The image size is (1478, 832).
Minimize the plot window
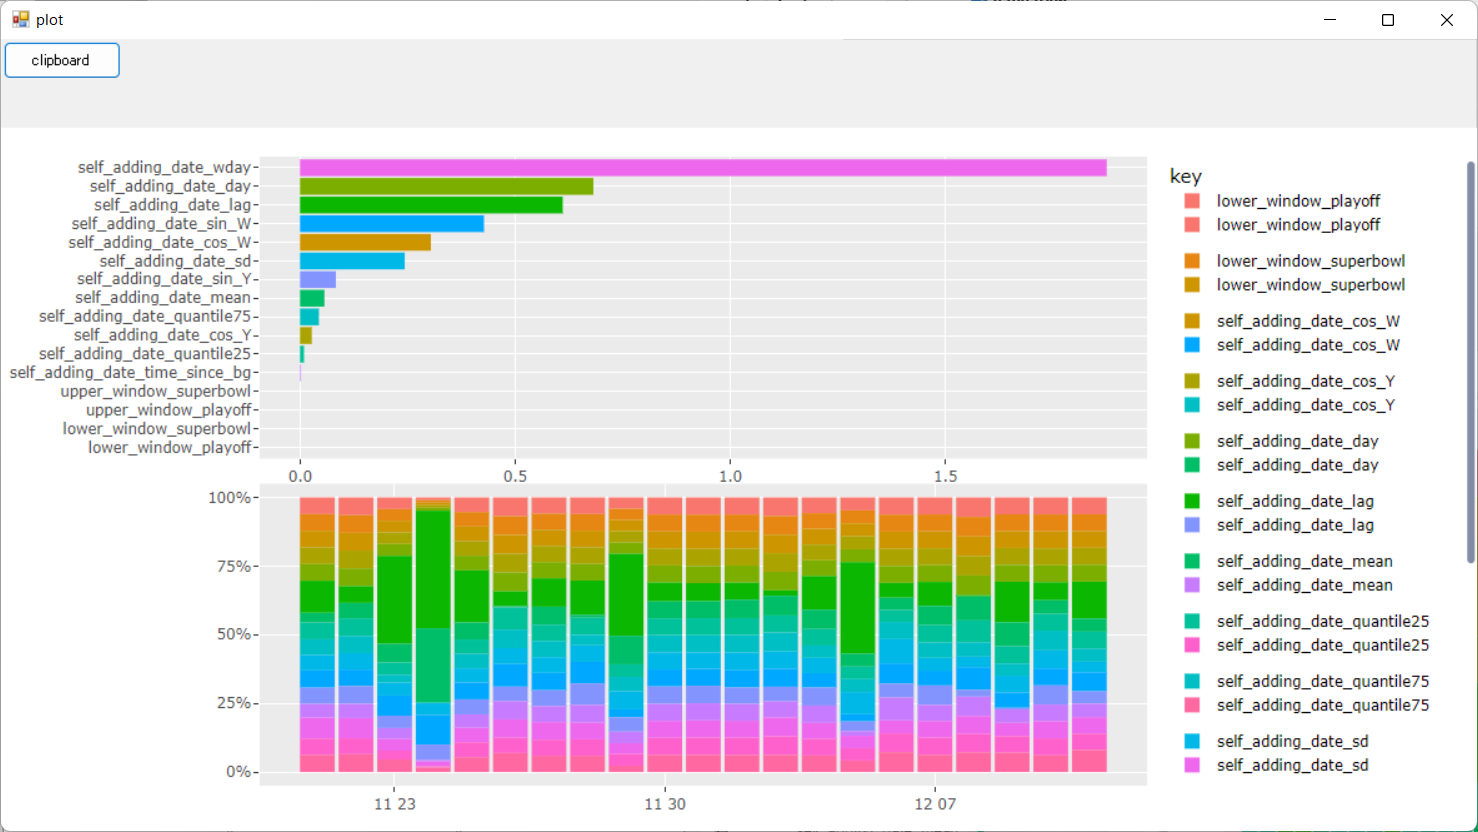click(x=1330, y=20)
